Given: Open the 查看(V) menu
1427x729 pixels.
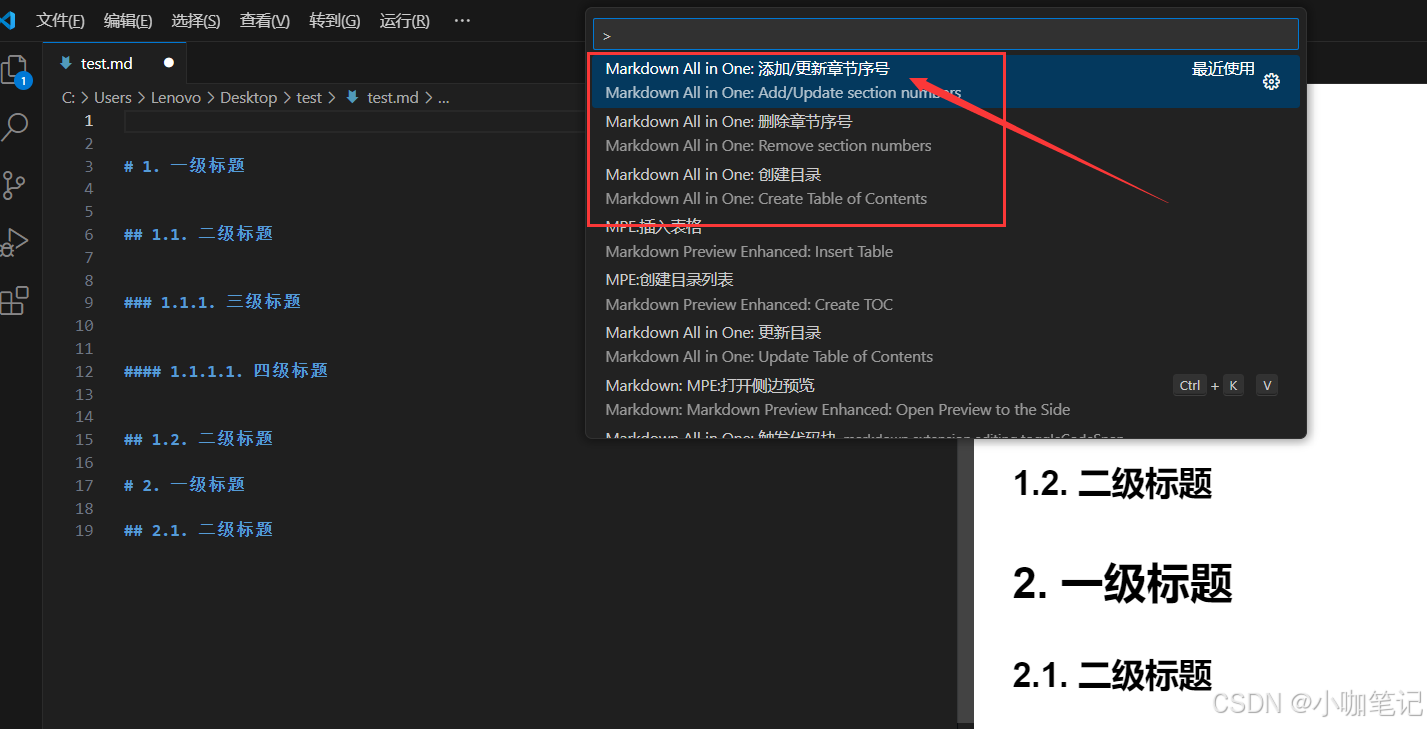Looking at the screenshot, I should (x=265, y=21).
